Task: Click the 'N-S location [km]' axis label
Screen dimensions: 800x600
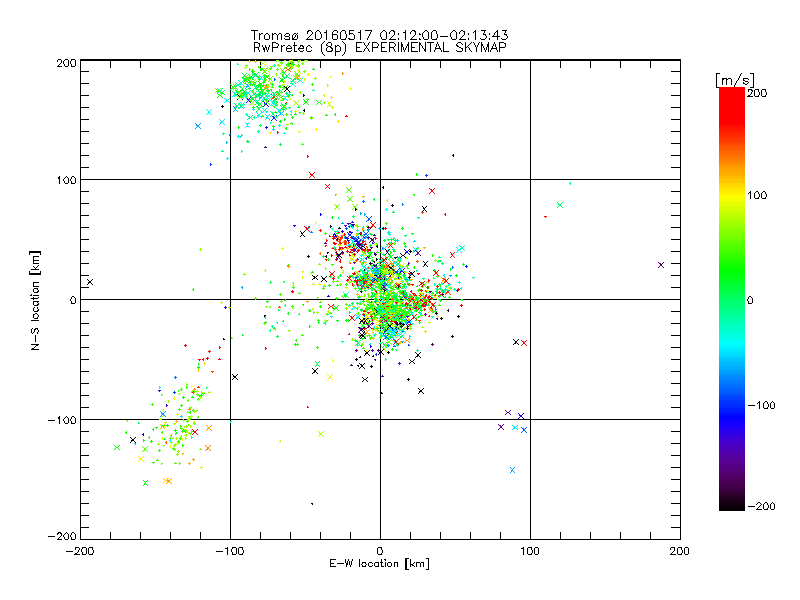Action: click(x=35, y=300)
